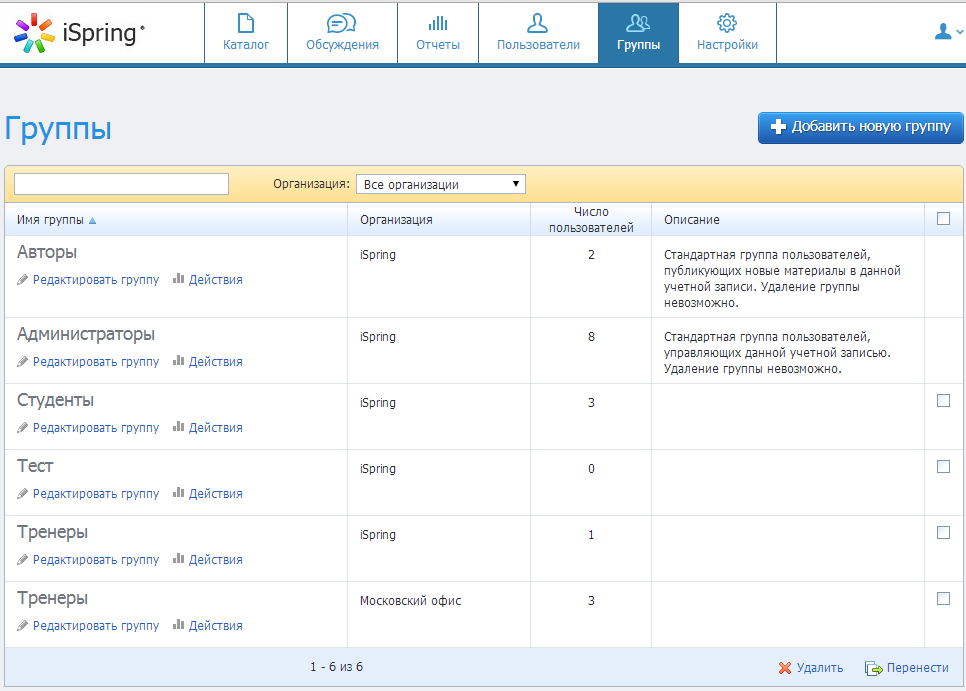The height and width of the screenshot is (691, 966).
Task: Click the Администраторы group name
Action: pyautogui.click(x=86, y=334)
